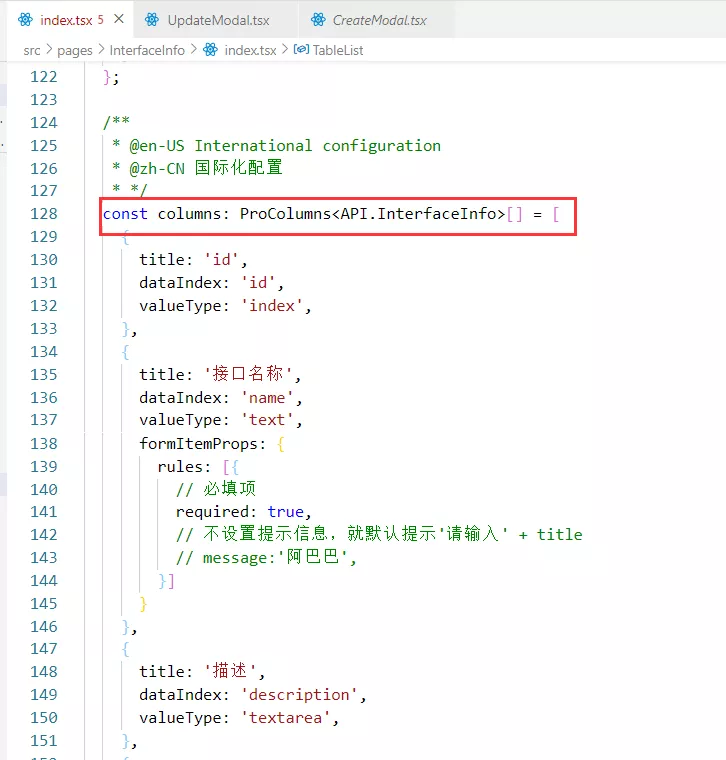
Task: Open the UpdateModal.tsx tab
Action: pyautogui.click(x=218, y=20)
